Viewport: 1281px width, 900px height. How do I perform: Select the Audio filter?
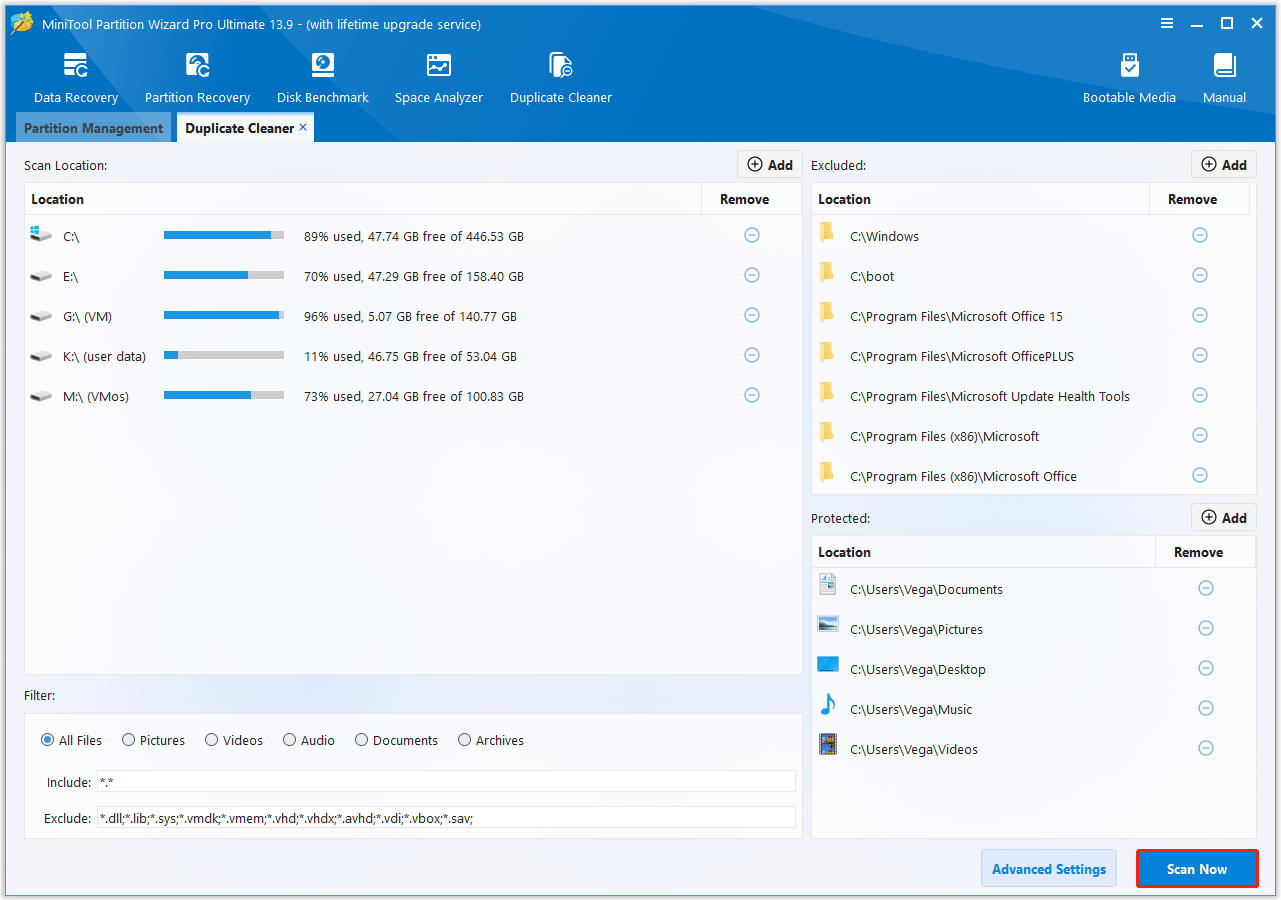point(309,740)
